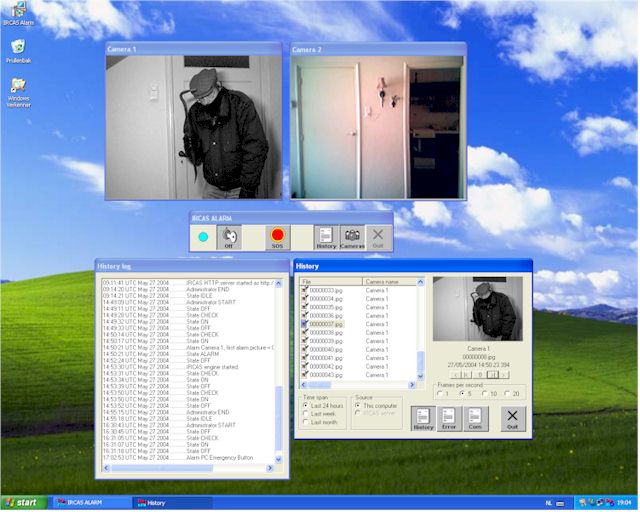This screenshot has height=512, width=640.
Task: Click the cyan status indicator in IRCAS ALARM
Action: 203,237
